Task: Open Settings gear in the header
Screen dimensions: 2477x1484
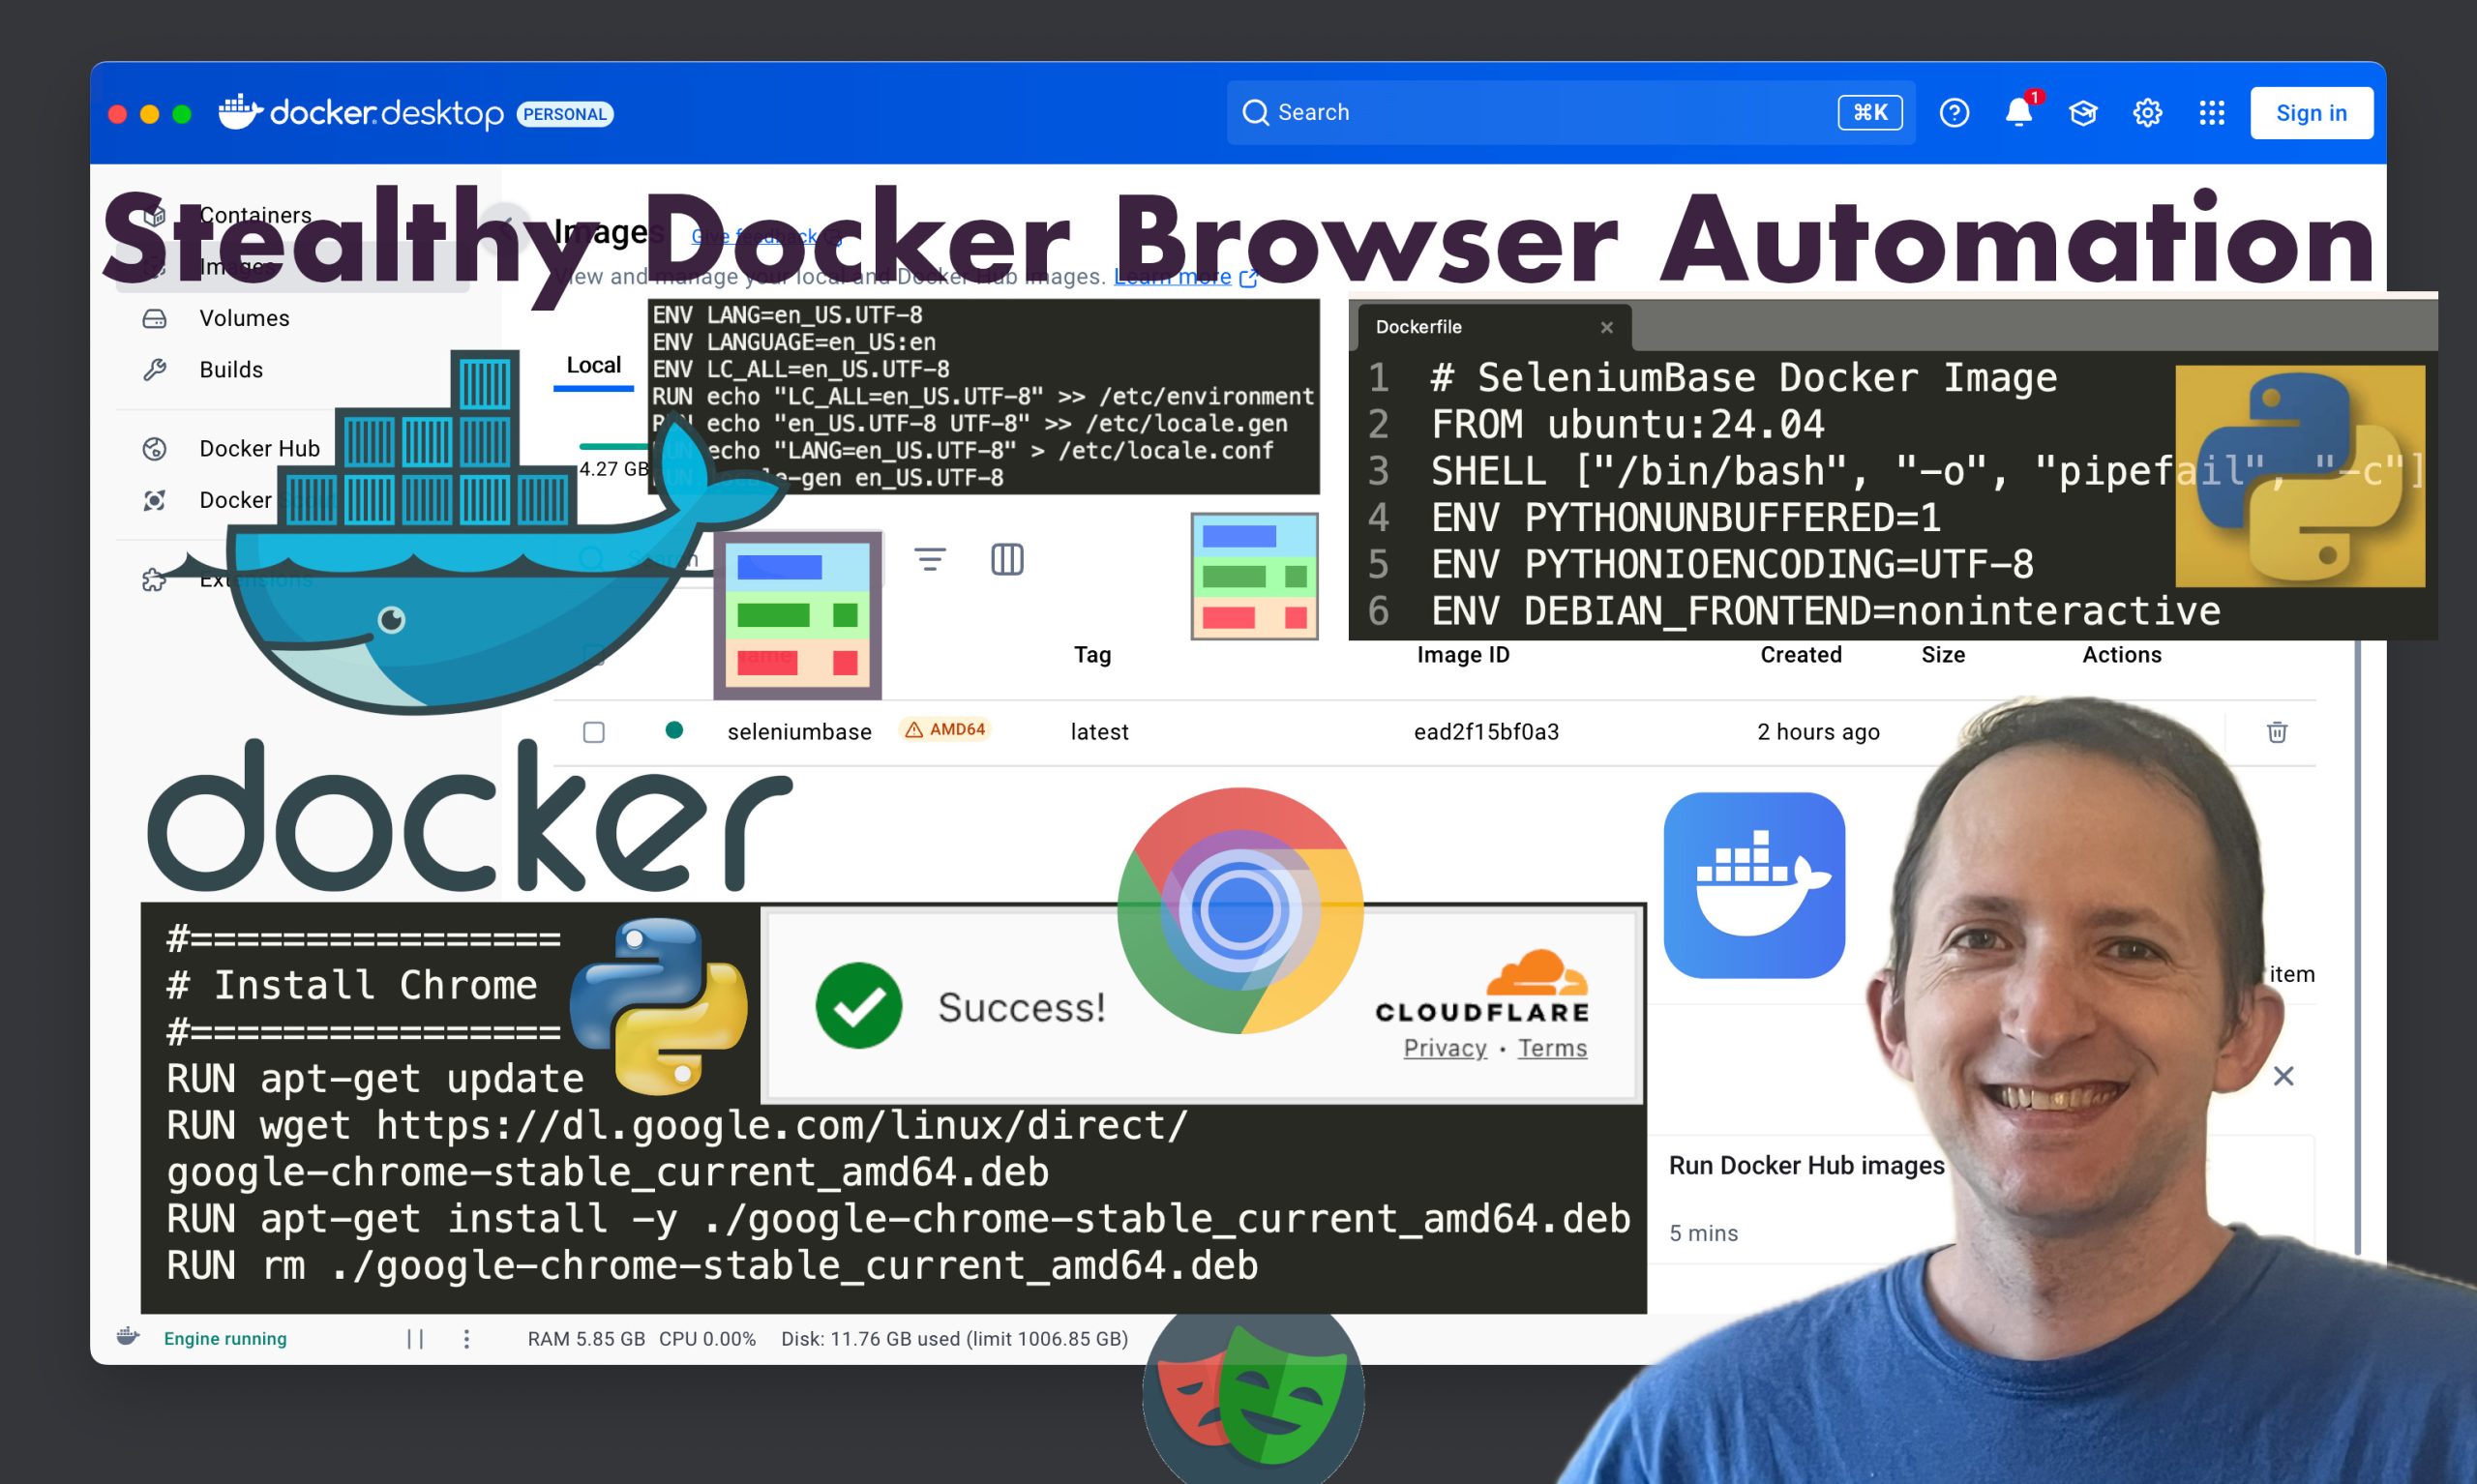Action: (2147, 113)
